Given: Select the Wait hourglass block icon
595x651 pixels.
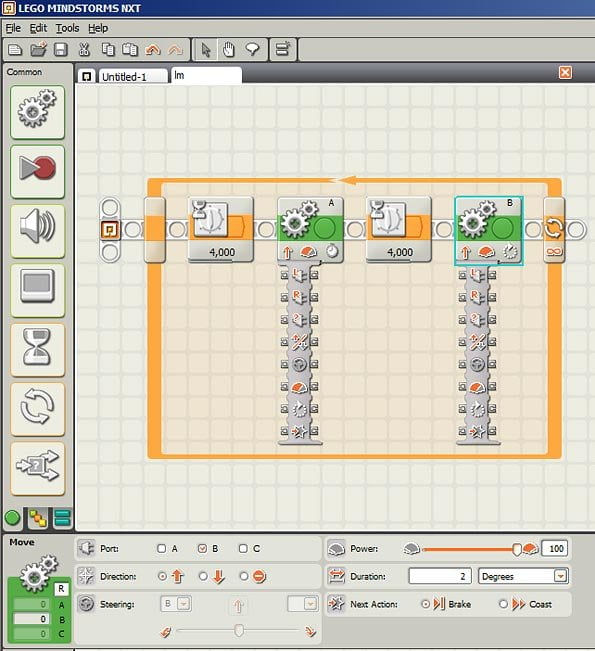Looking at the screenshot, I should pos(37,350).
